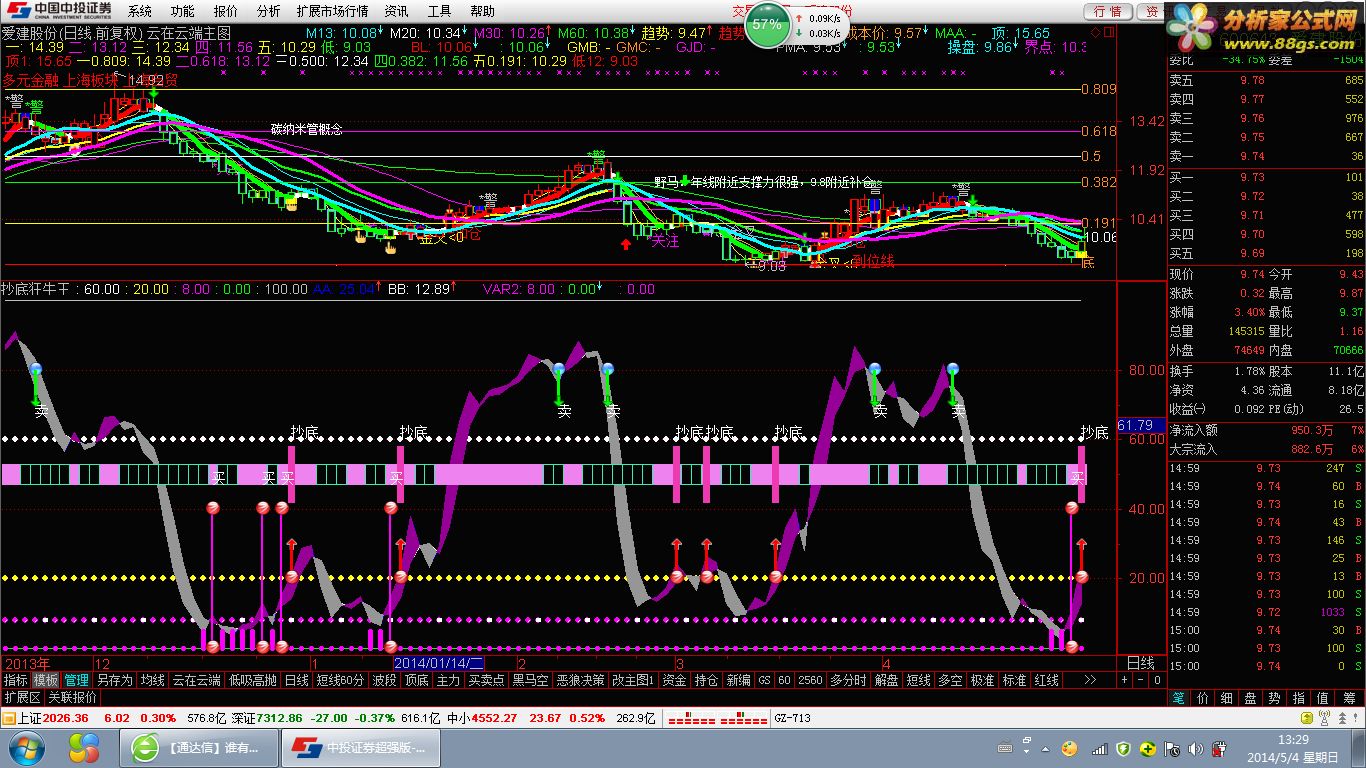This screenshot has width=1366, height=768.
Task: Open the 功能 menu
Action: click(182, 11)
